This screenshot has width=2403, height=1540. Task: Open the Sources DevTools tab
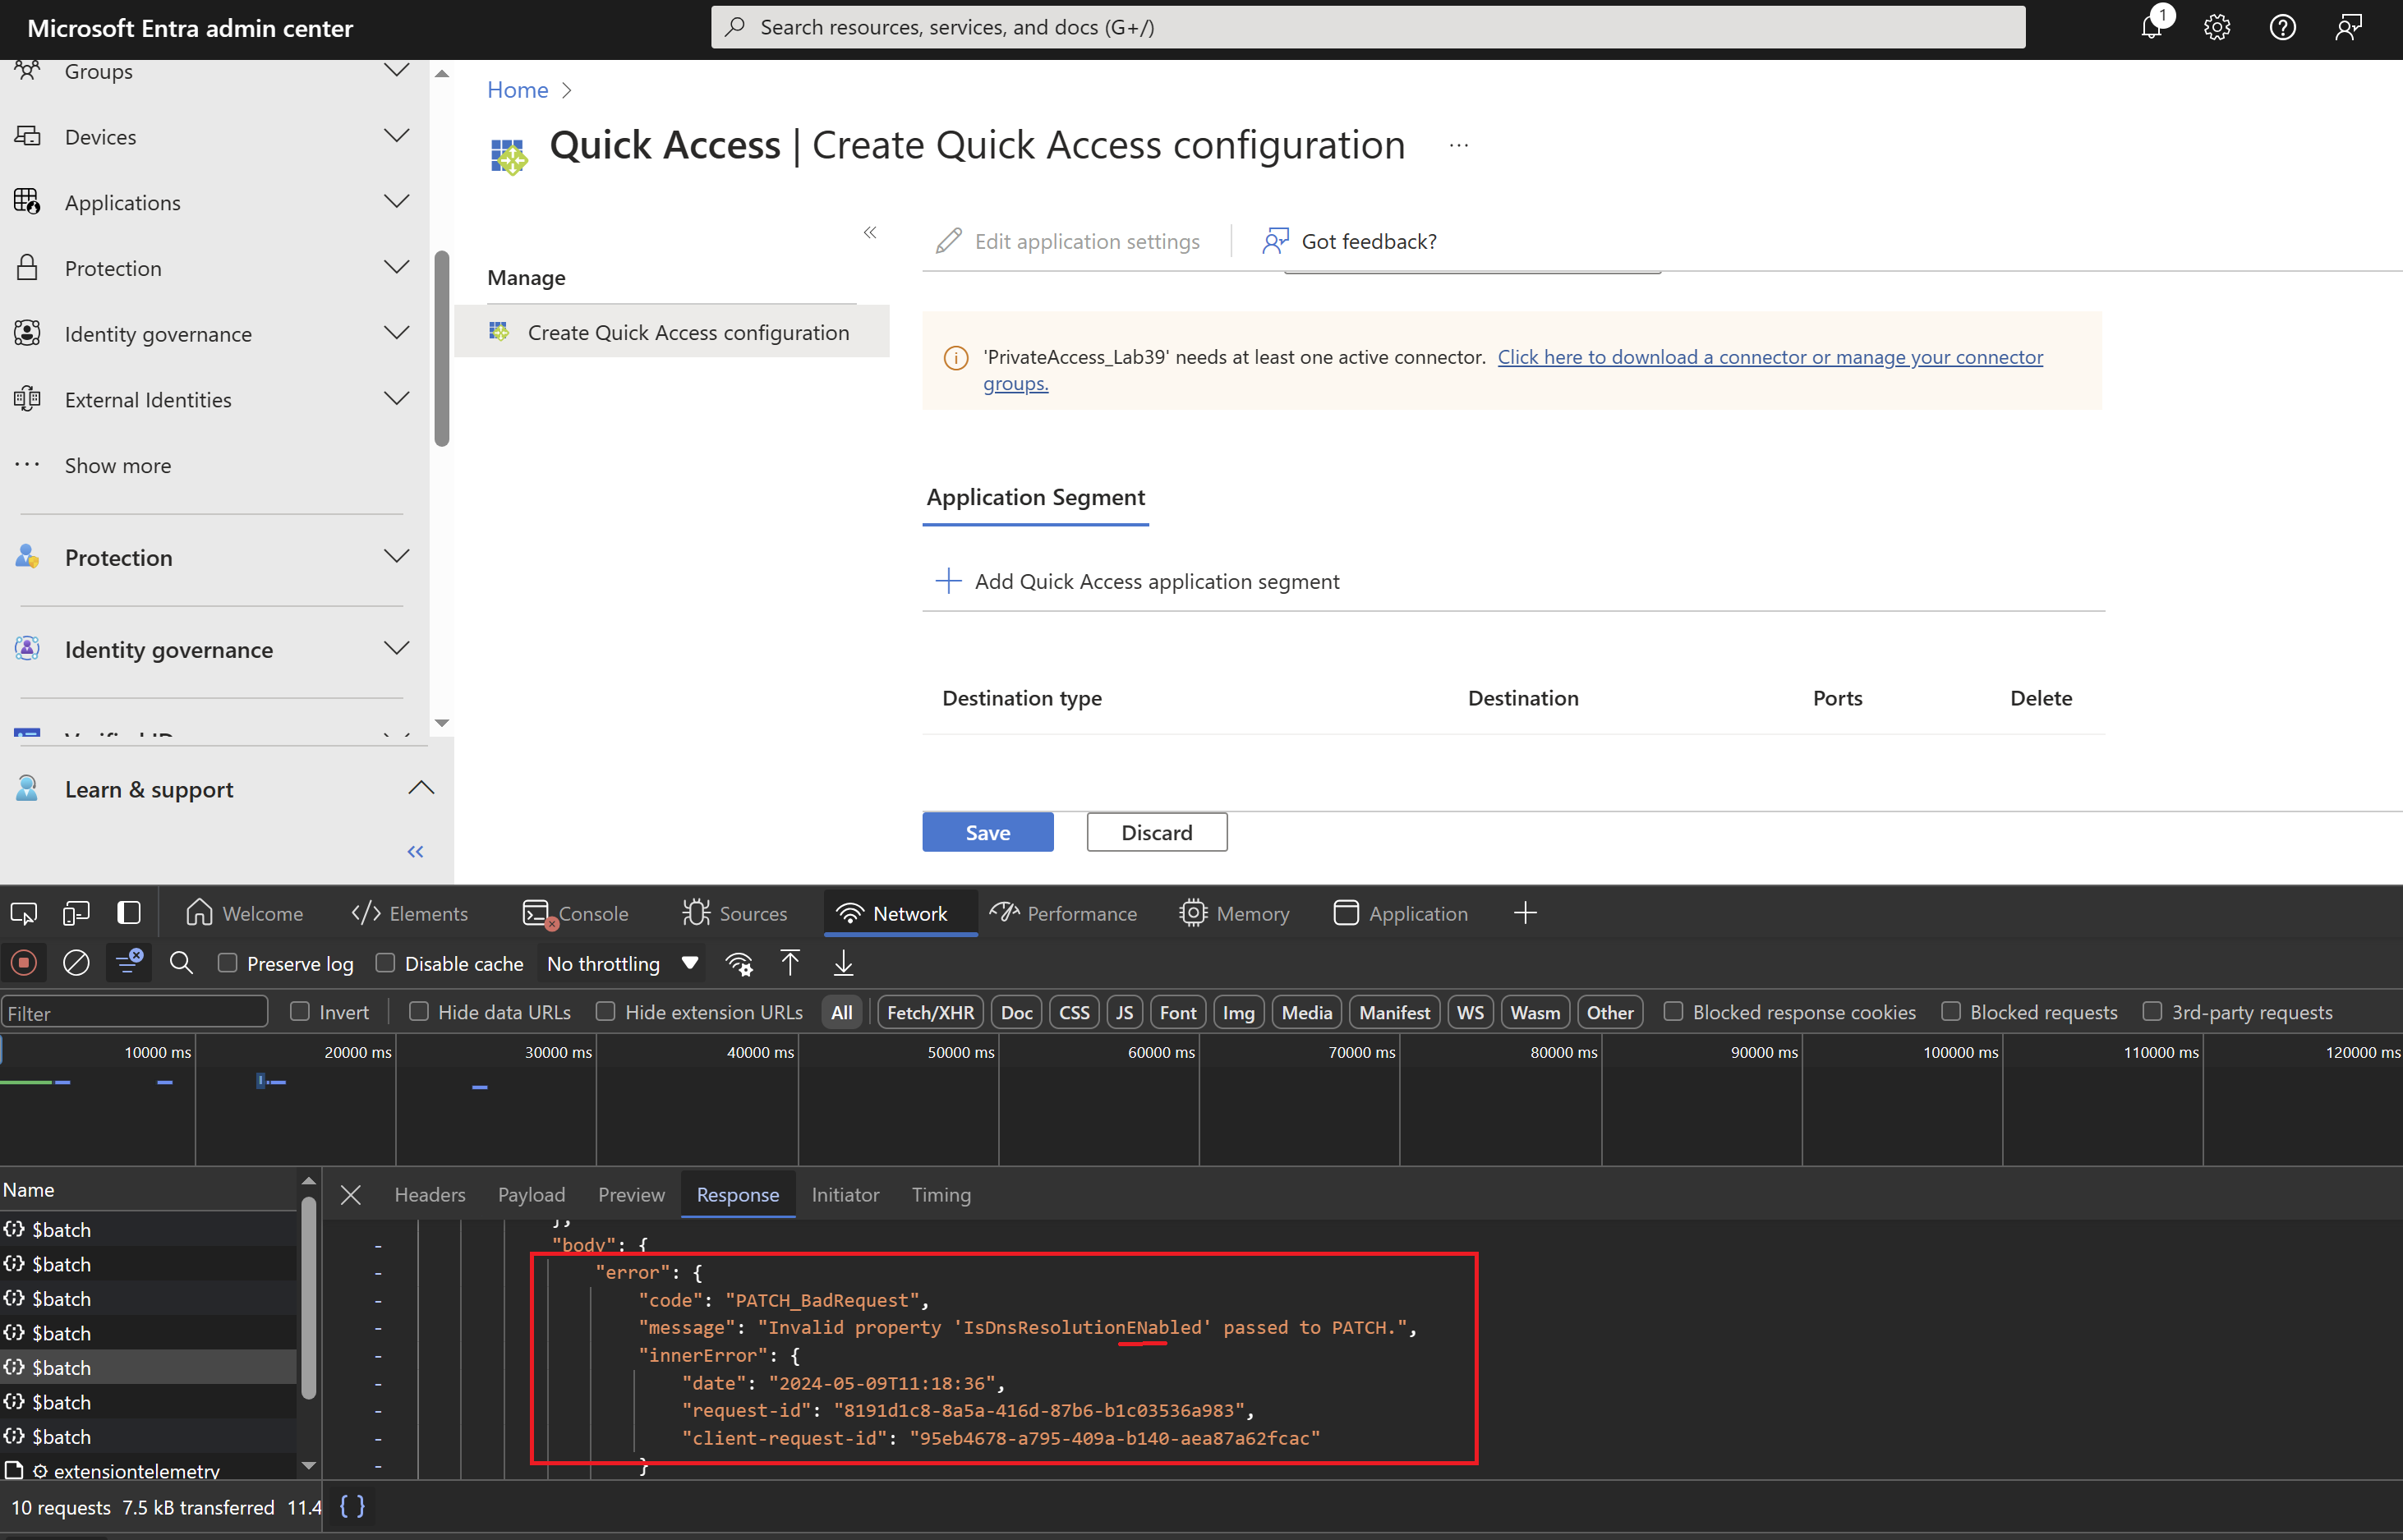(x=735, y=913)
